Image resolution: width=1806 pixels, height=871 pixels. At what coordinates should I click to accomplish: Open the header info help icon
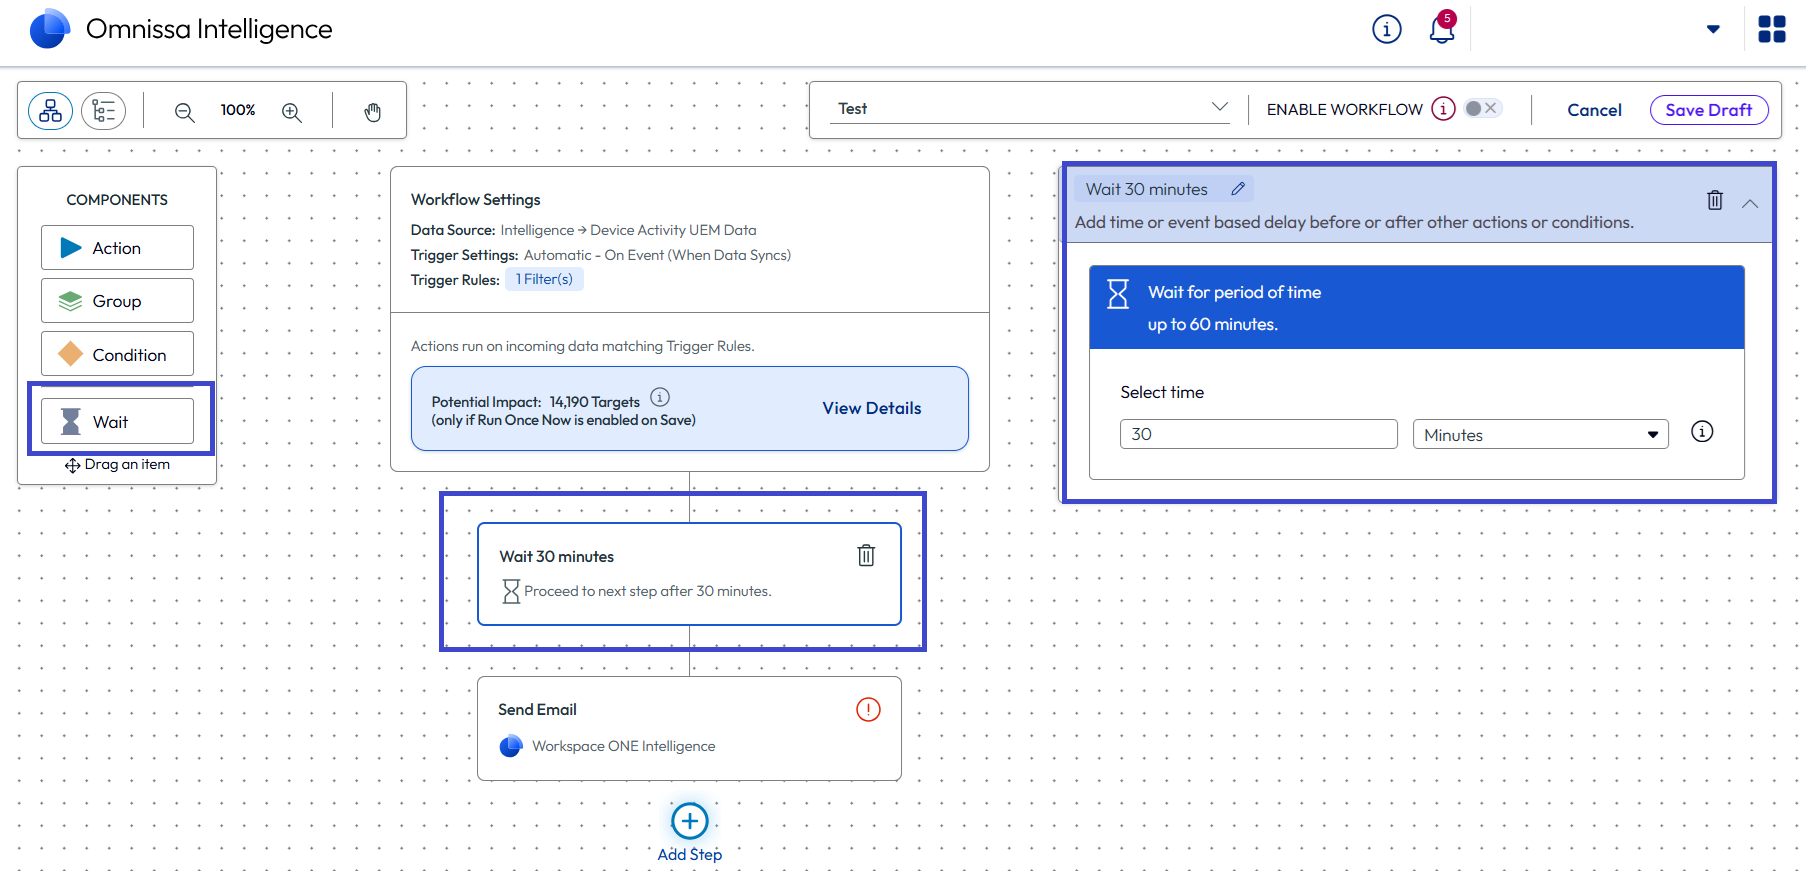[1387, 29]
